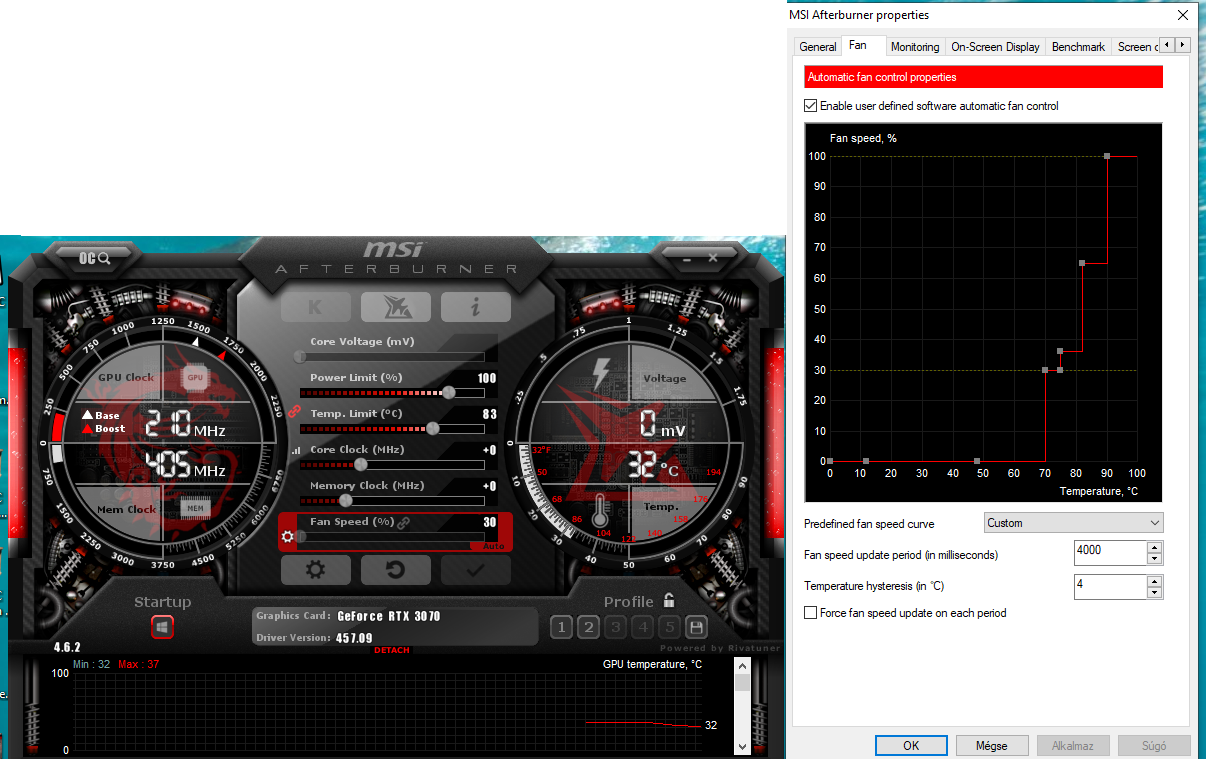Screen dimensions: 1206x759
Task: Click the GeForce RTX 3070 graphics card text
Action: [x=388, y=616]
